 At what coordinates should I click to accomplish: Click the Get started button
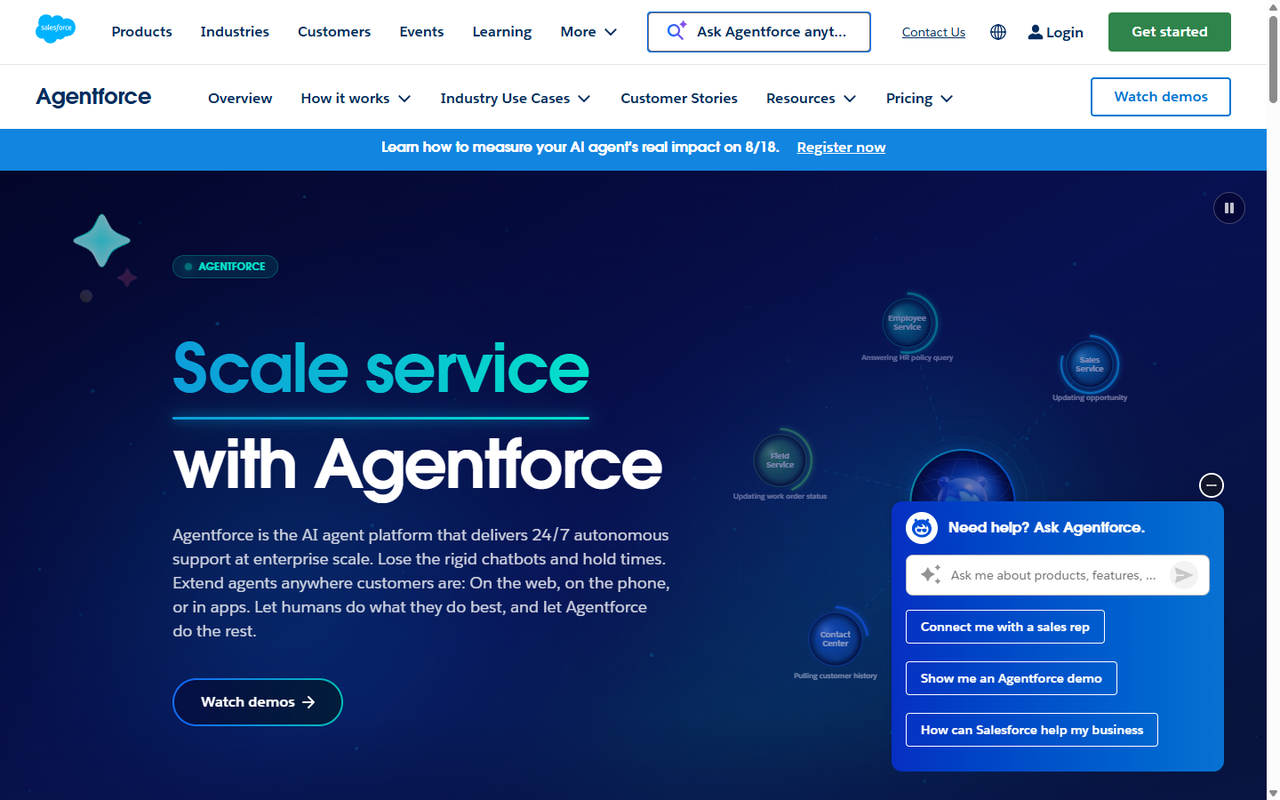1169,32
